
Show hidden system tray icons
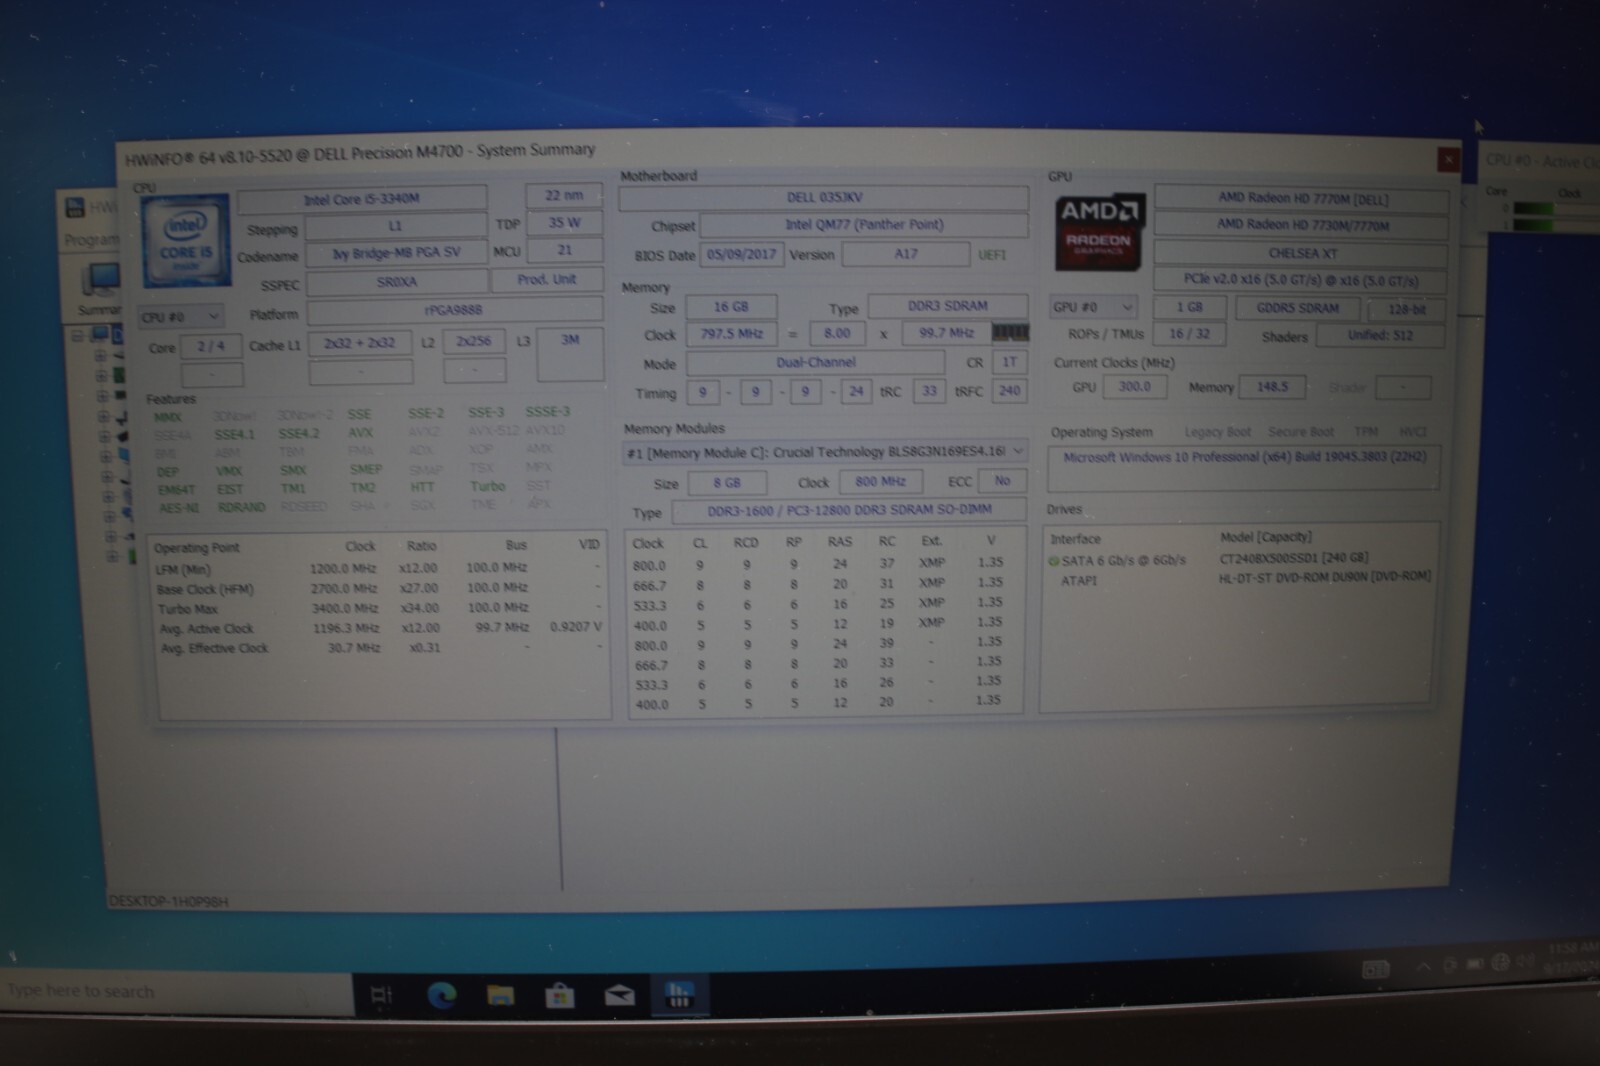click(x=1423, y=966)
